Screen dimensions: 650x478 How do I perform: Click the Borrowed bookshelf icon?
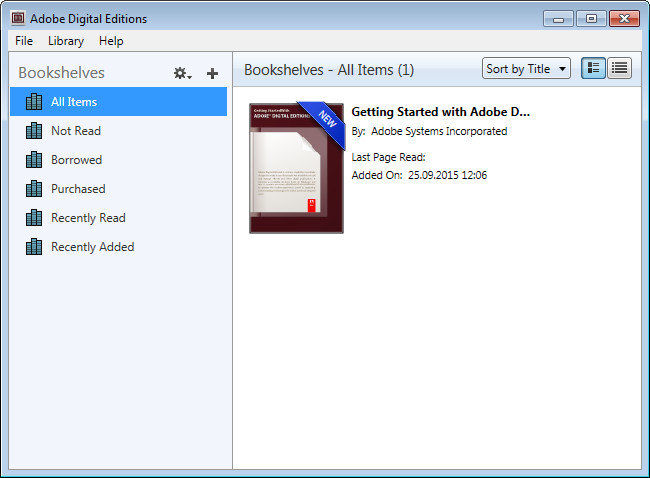click(x=34, y=160)
